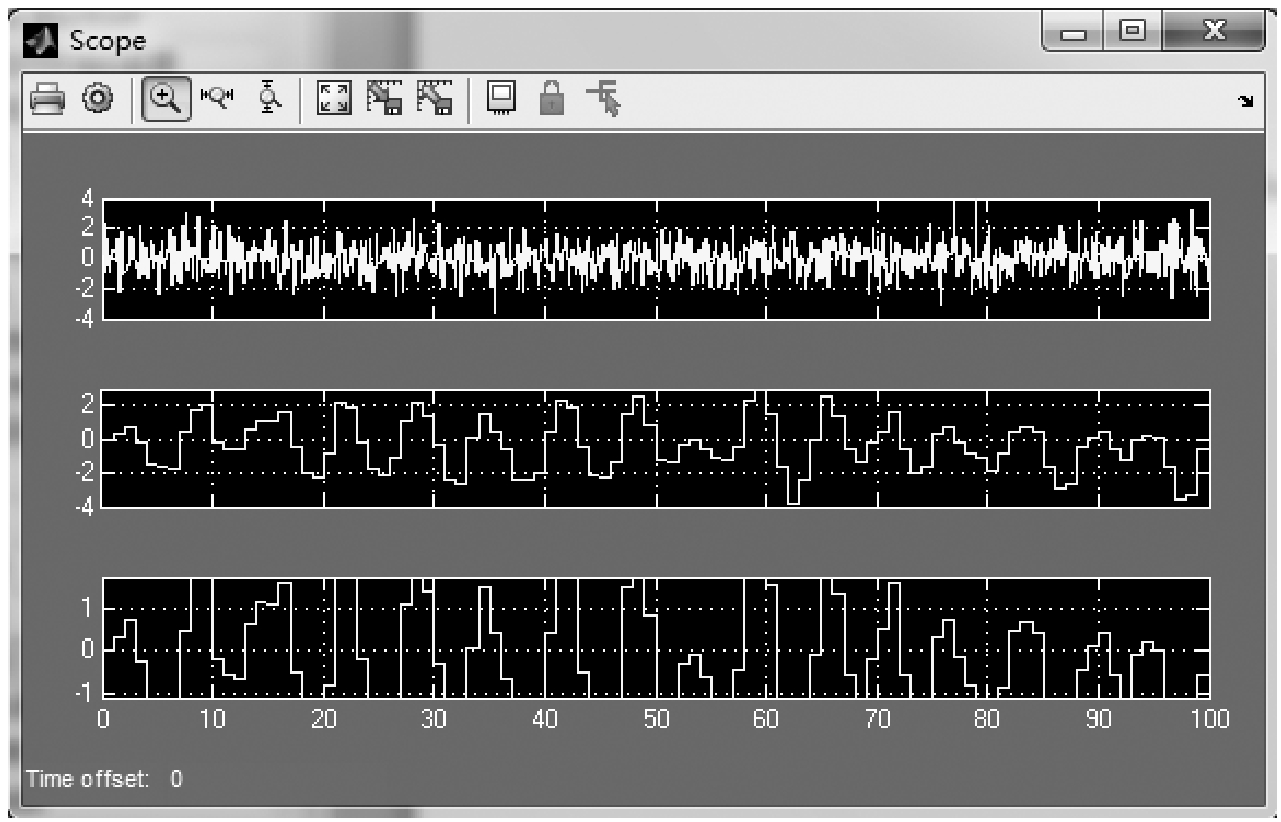Click the middle stepped signal plot
The width and height of the screenshot is (1281, 822).
(x=656, y=448)
